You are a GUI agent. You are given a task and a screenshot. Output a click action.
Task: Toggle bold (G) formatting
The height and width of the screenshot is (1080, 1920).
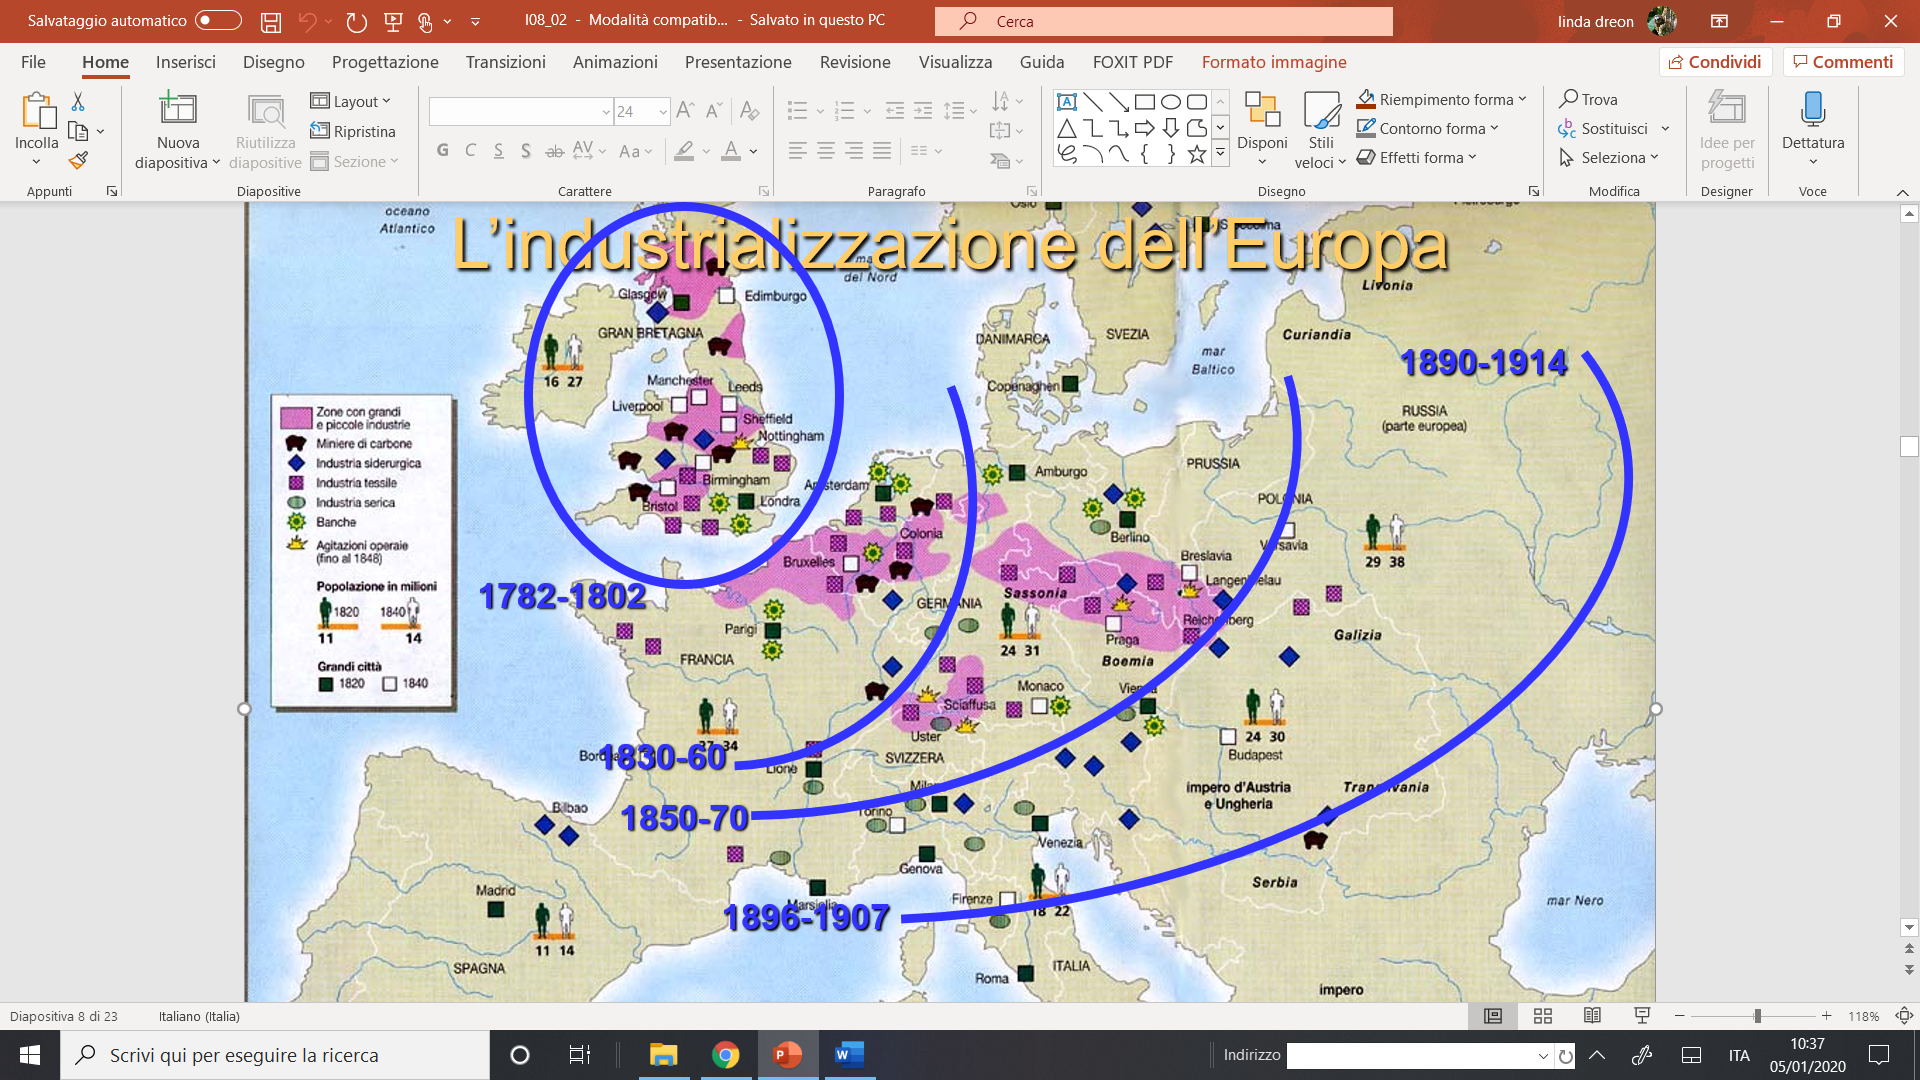443,151
